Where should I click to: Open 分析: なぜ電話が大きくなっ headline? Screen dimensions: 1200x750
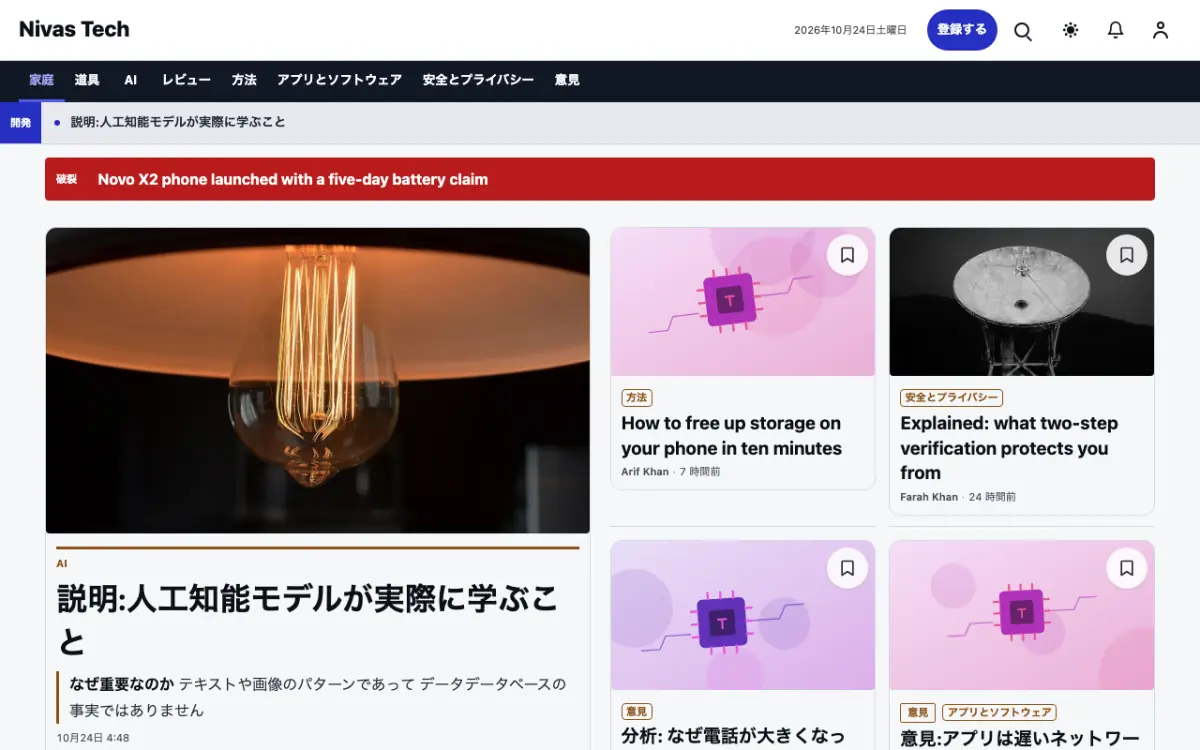point(733,736)
